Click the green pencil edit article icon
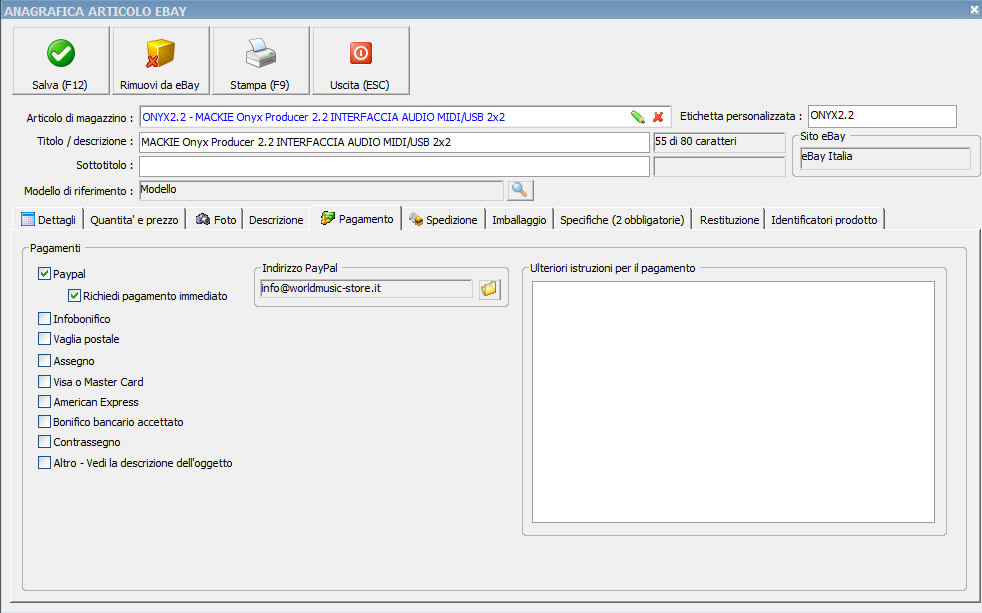 point(638,117)
